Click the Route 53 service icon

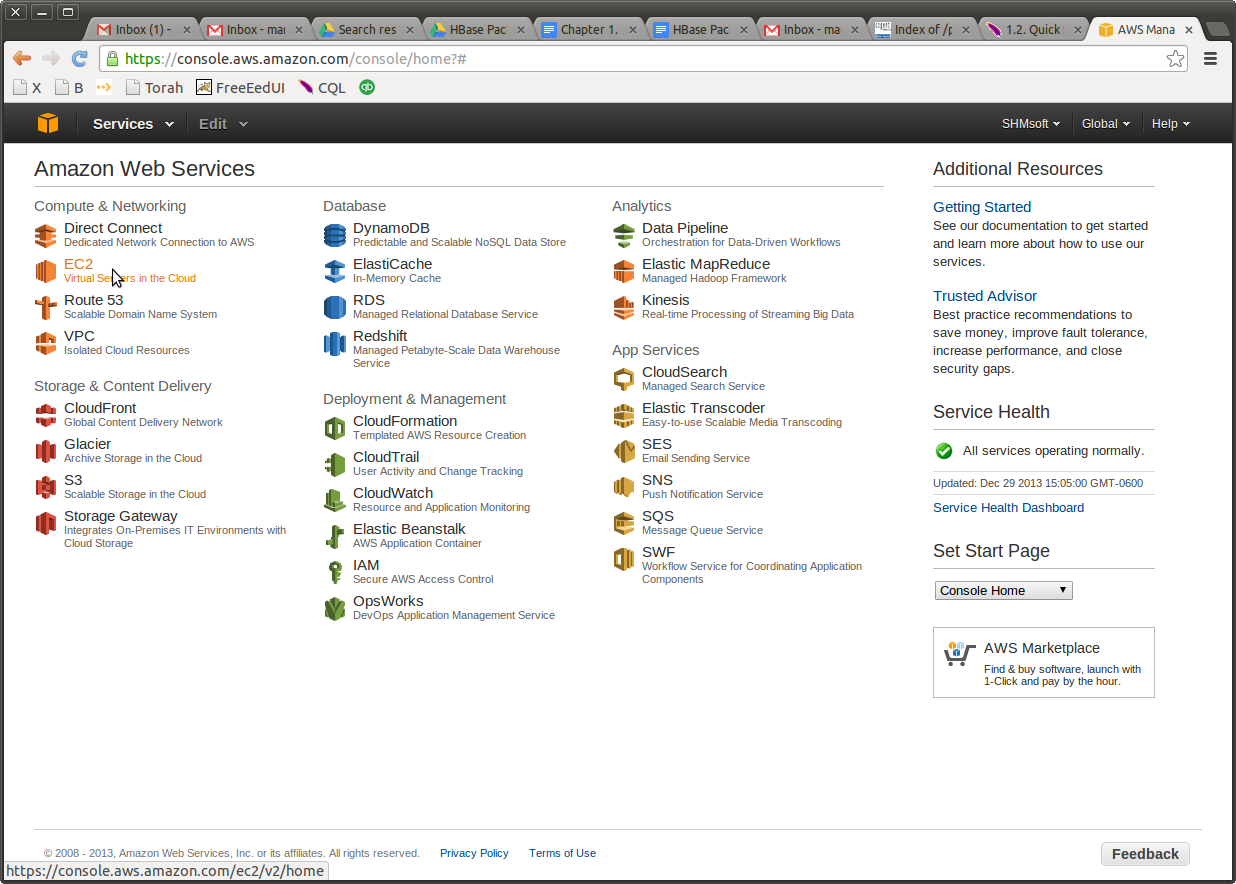46,308
